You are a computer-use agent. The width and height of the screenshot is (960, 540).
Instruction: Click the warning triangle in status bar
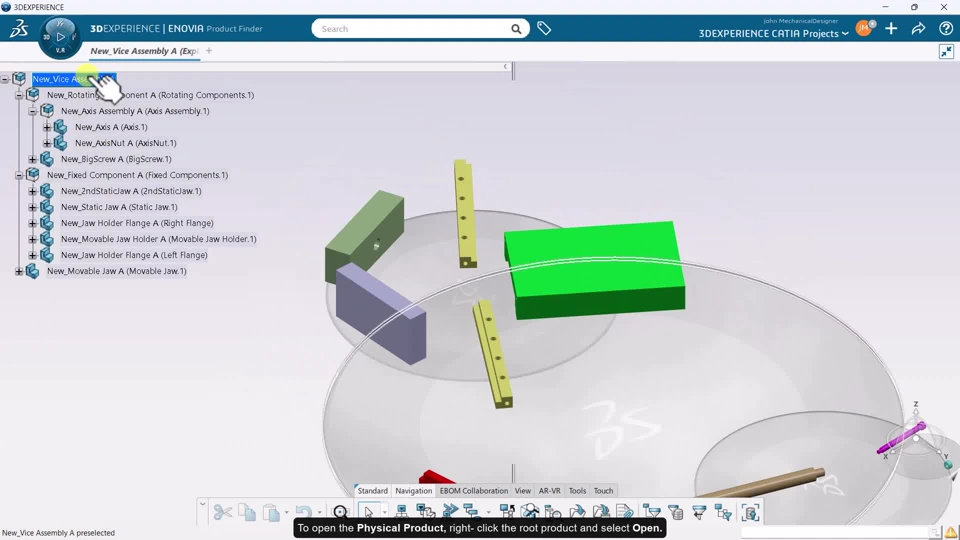[951, 533]
